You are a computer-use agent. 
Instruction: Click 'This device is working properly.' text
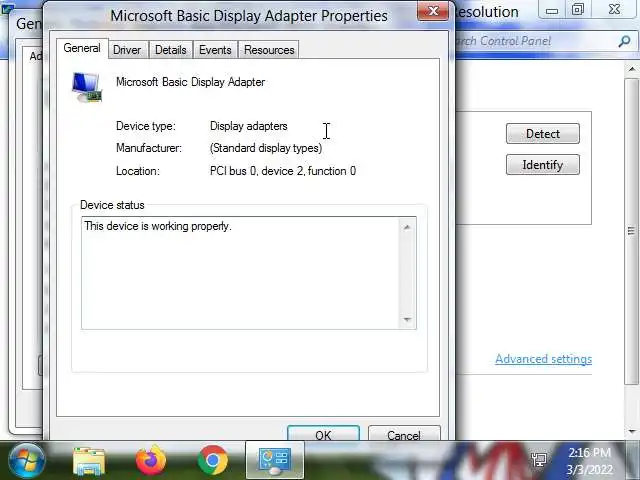(158, 226)
